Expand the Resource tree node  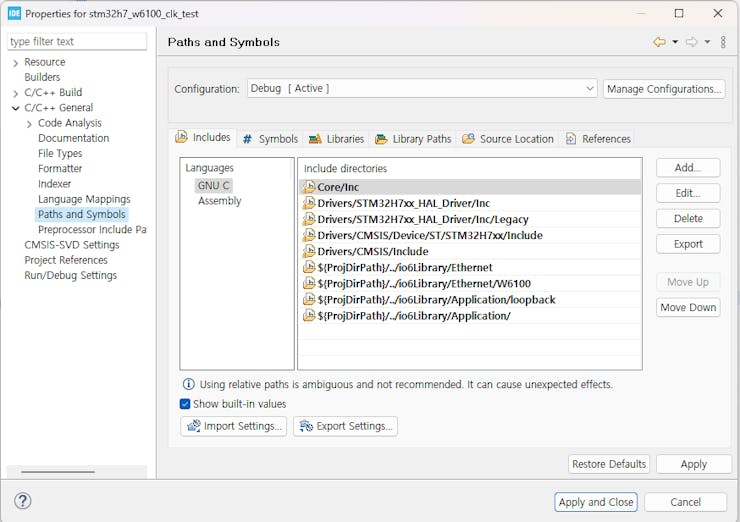pos(15,63)
